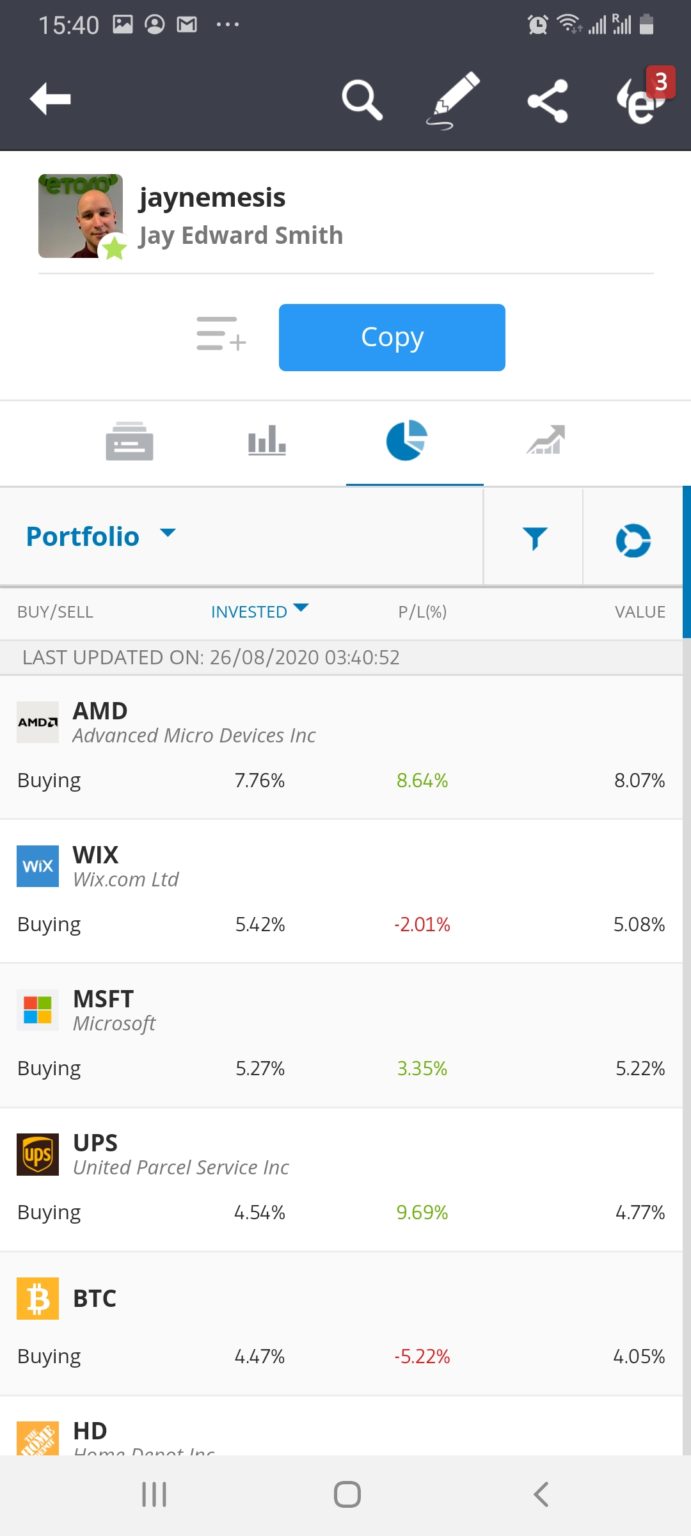Change sorting via the INVESTED dropdown
The height and width of the screenshot is (1536, 691).
(259, 611)
